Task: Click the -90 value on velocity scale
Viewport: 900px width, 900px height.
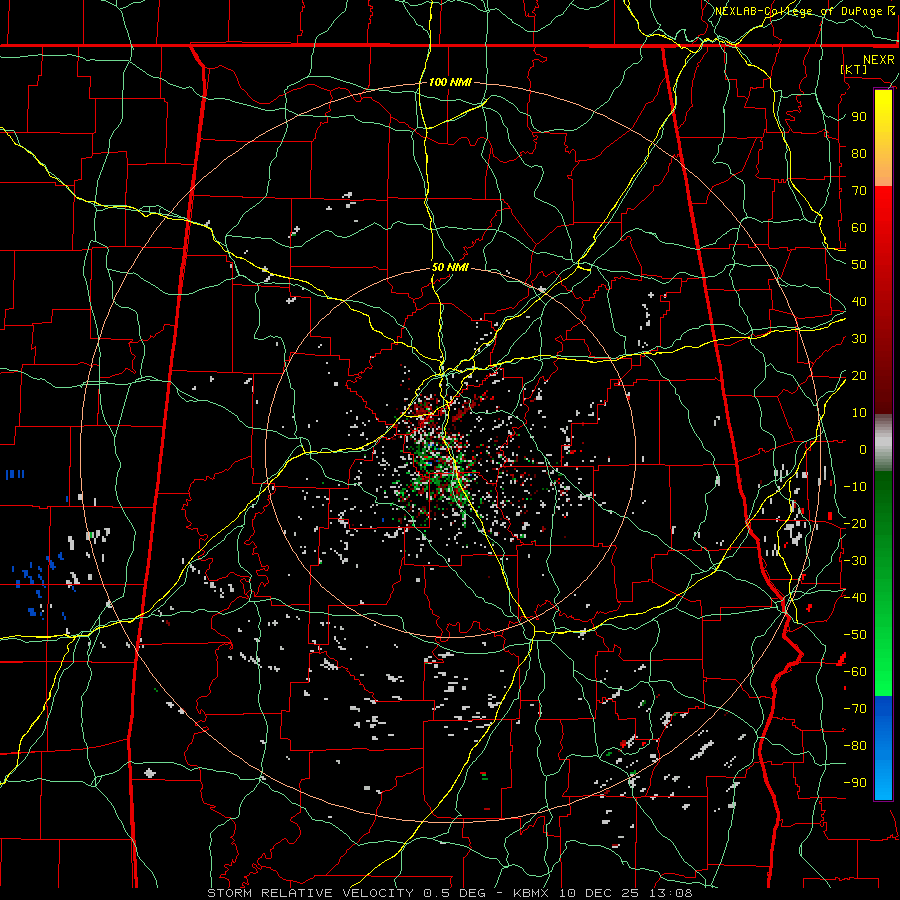Action: [855, 783]
